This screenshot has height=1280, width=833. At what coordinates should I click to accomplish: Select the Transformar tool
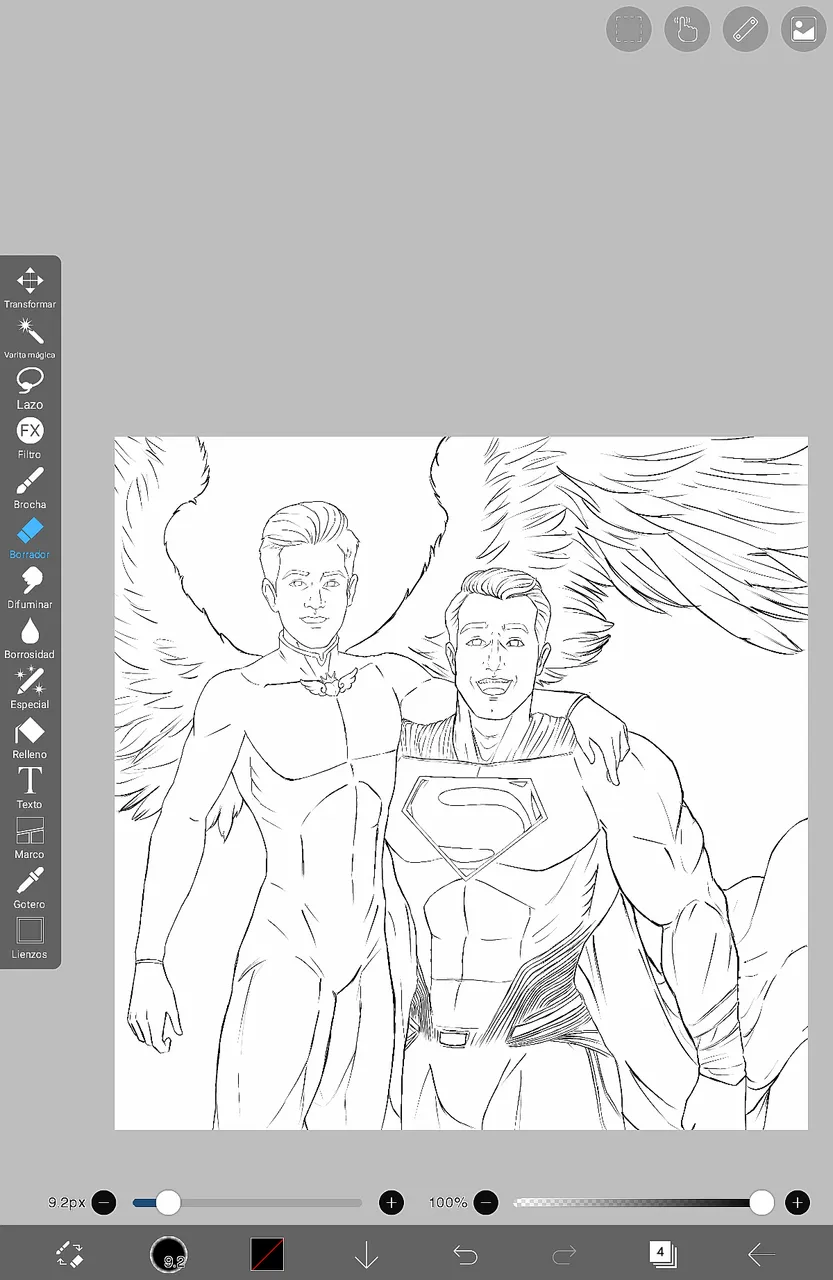[x=30, y=287]
